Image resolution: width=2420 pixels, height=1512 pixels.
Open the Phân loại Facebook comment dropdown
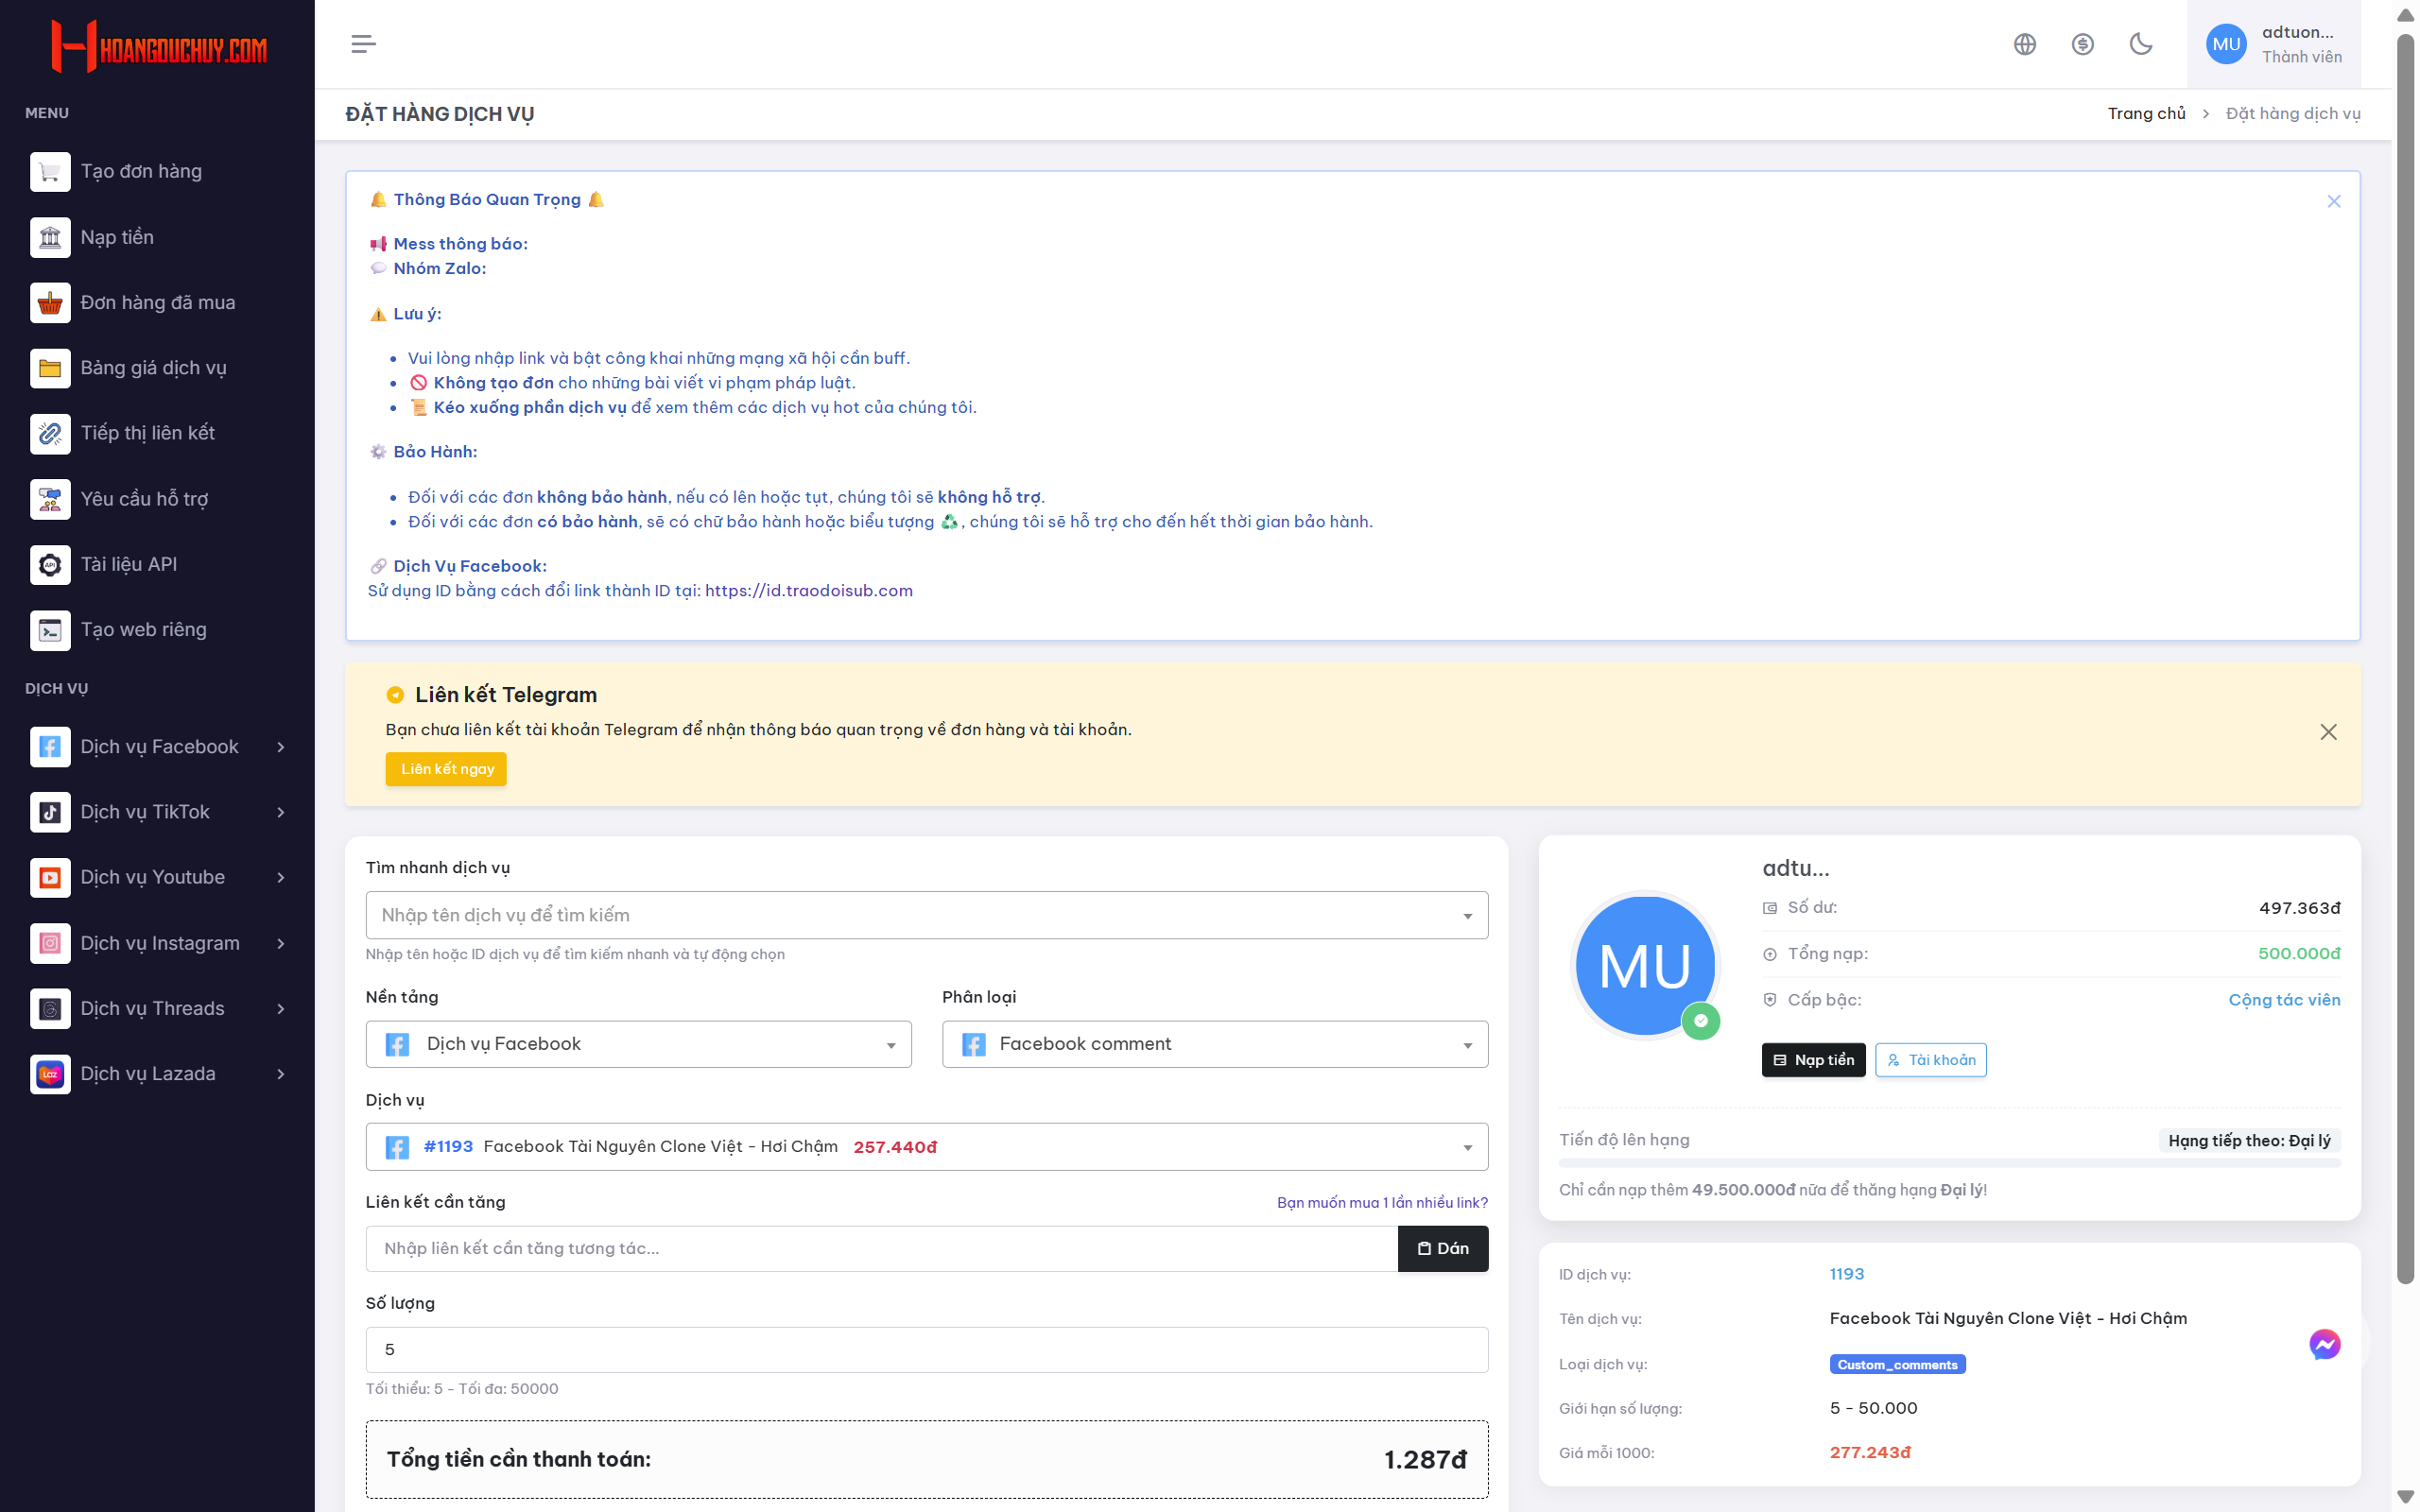pos(1215,1044)
